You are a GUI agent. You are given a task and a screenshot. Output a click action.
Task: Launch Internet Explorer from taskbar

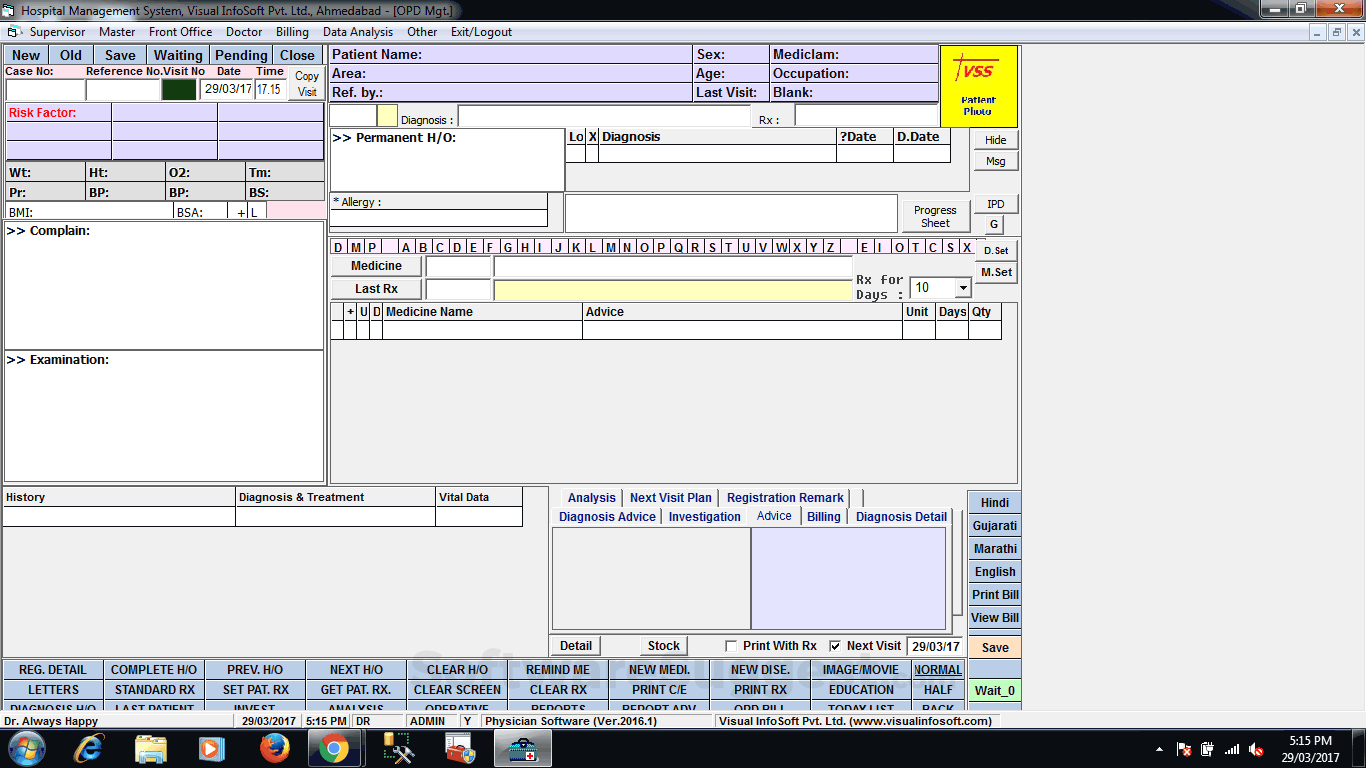(x=89, y=749)
